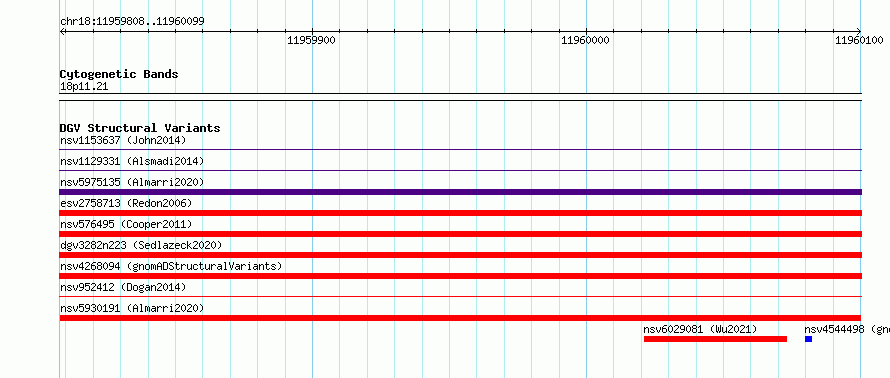Click the chr18:11959808..11960099 region label
This screenshot has width=890, height=378.
pyautogui.click(x=132, y=22)
